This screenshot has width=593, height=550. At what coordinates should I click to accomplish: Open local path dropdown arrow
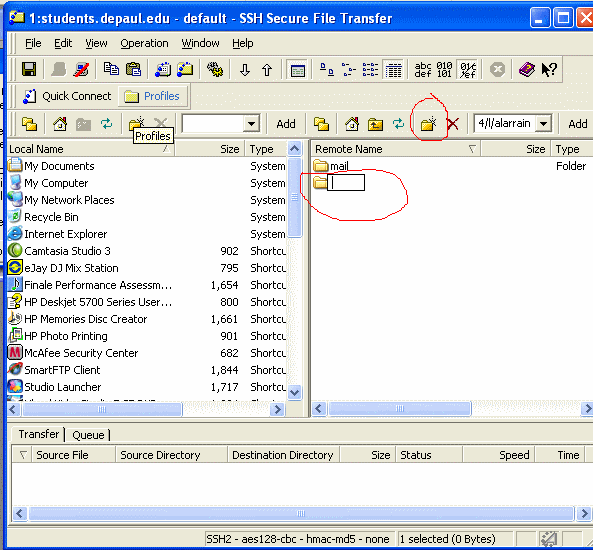click(251, 123)
